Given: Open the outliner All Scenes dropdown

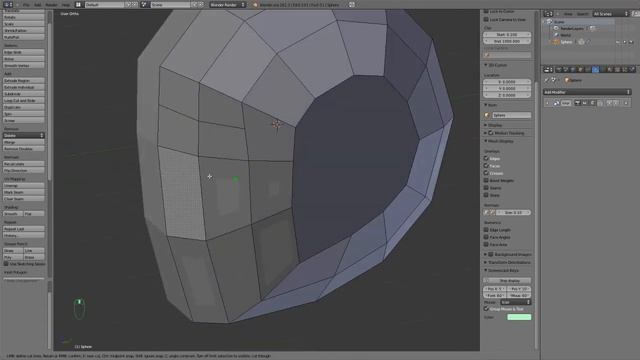Looking at the screenshot, I should [x=610, y=14].
